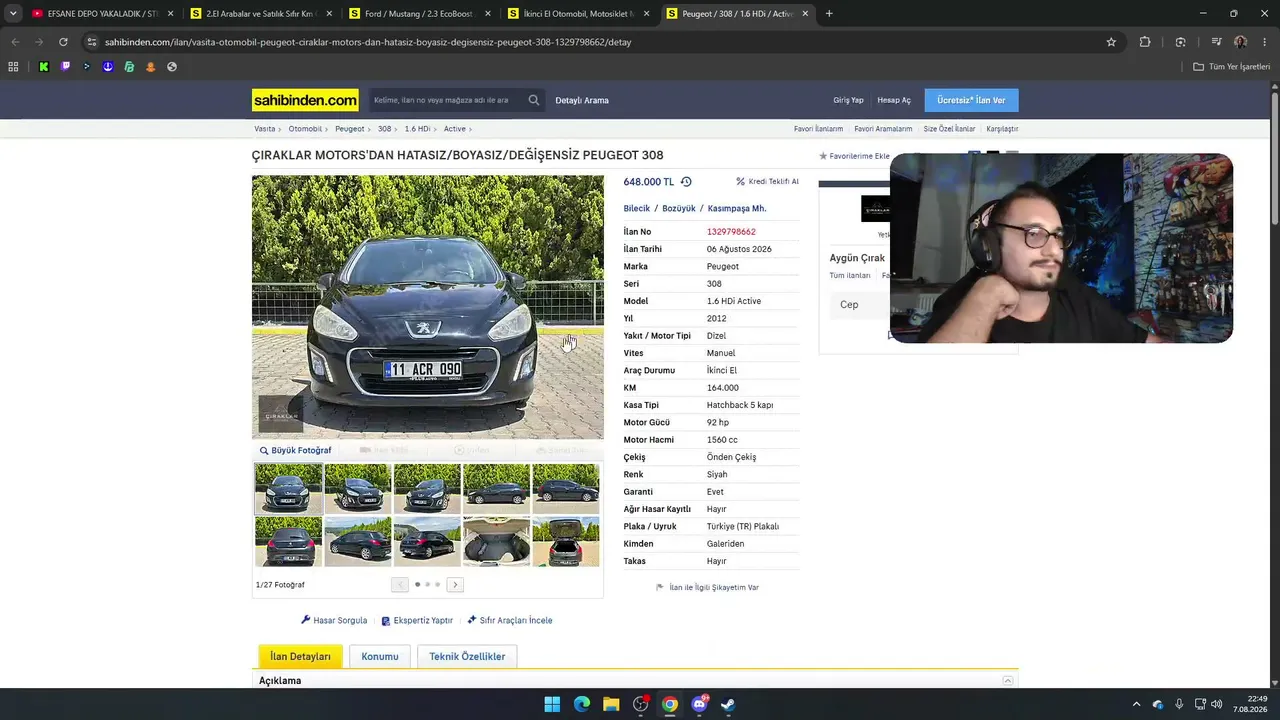The width and height of the screenshot is (1280, 720).
Task: Open the Chrome tab search dropdown
Action: coord(13,14)
